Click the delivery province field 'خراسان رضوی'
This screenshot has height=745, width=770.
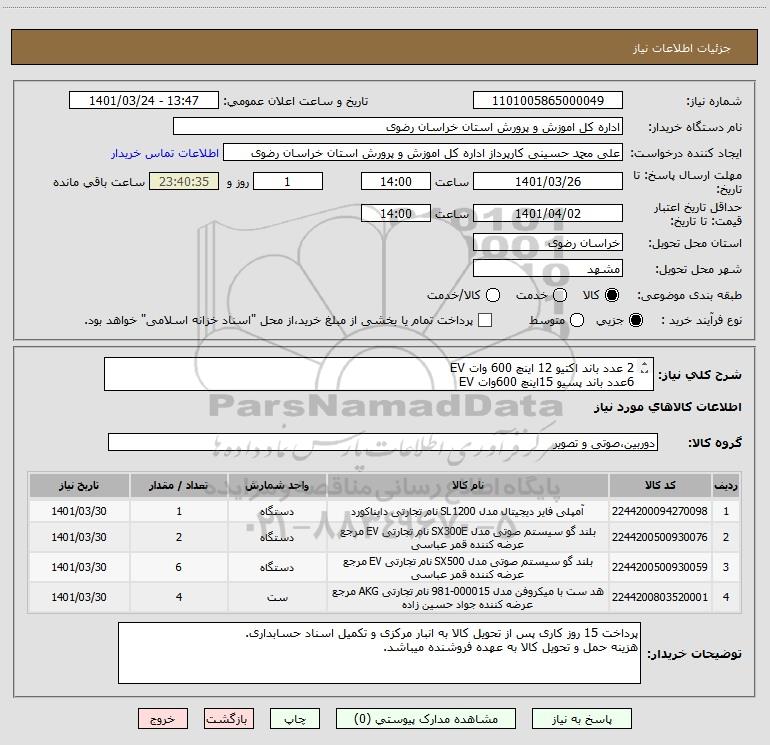point(548,242)
